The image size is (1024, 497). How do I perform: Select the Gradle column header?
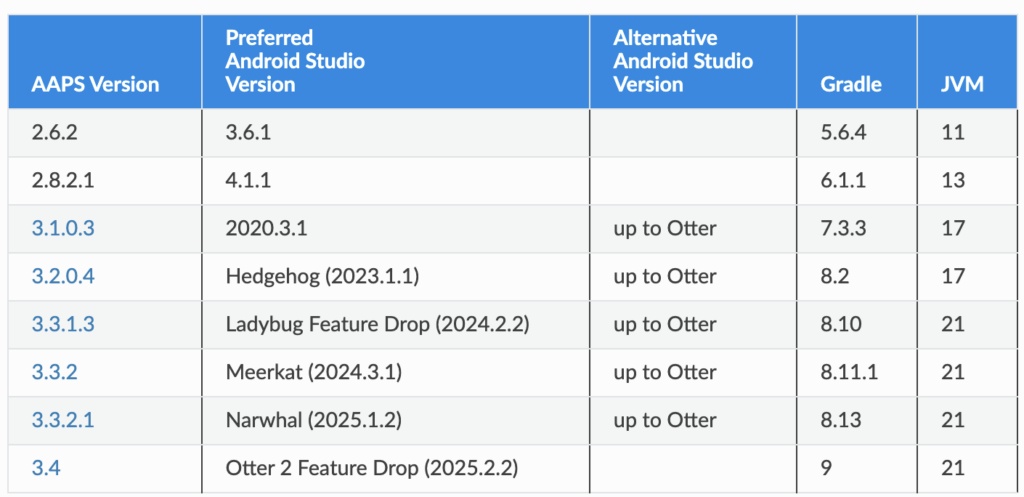(851, 85)
